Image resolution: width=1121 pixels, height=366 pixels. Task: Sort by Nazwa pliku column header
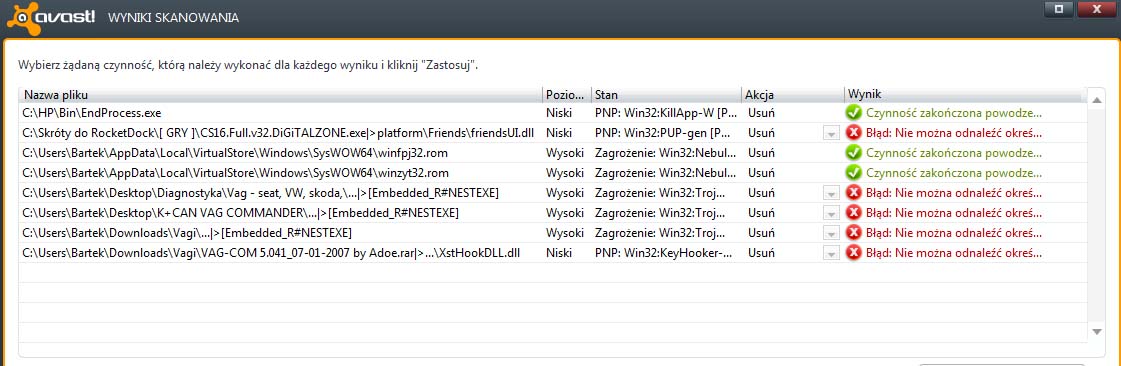(281, 94)
